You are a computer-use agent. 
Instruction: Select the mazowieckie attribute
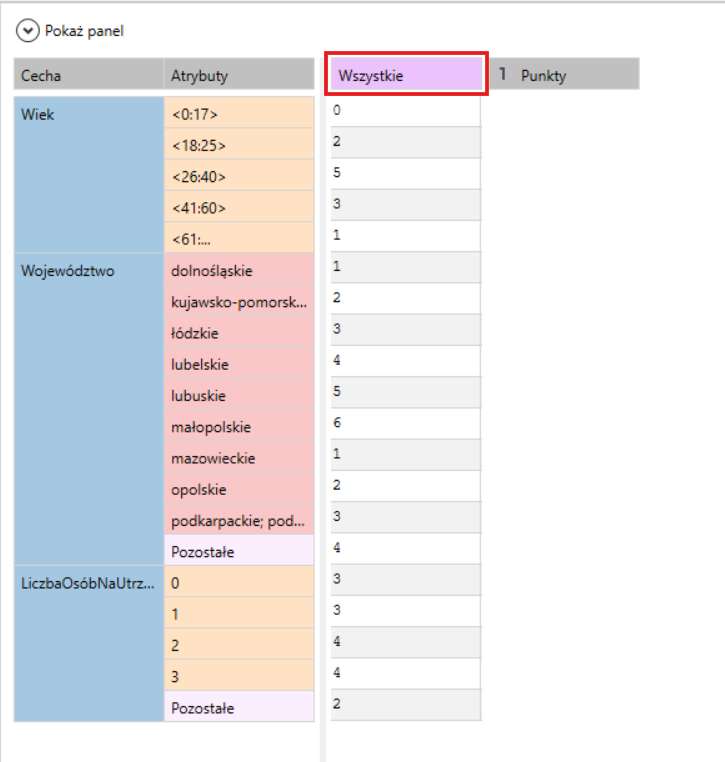pos(239,456)
